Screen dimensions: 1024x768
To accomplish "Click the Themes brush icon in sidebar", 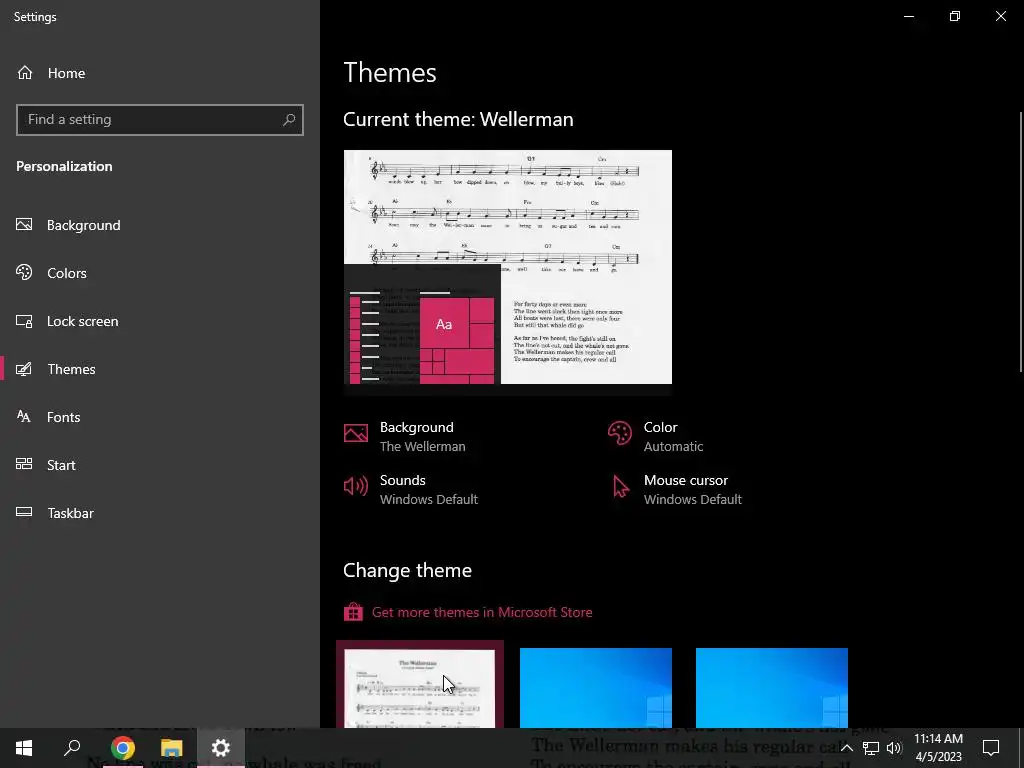I will (24, 369).
